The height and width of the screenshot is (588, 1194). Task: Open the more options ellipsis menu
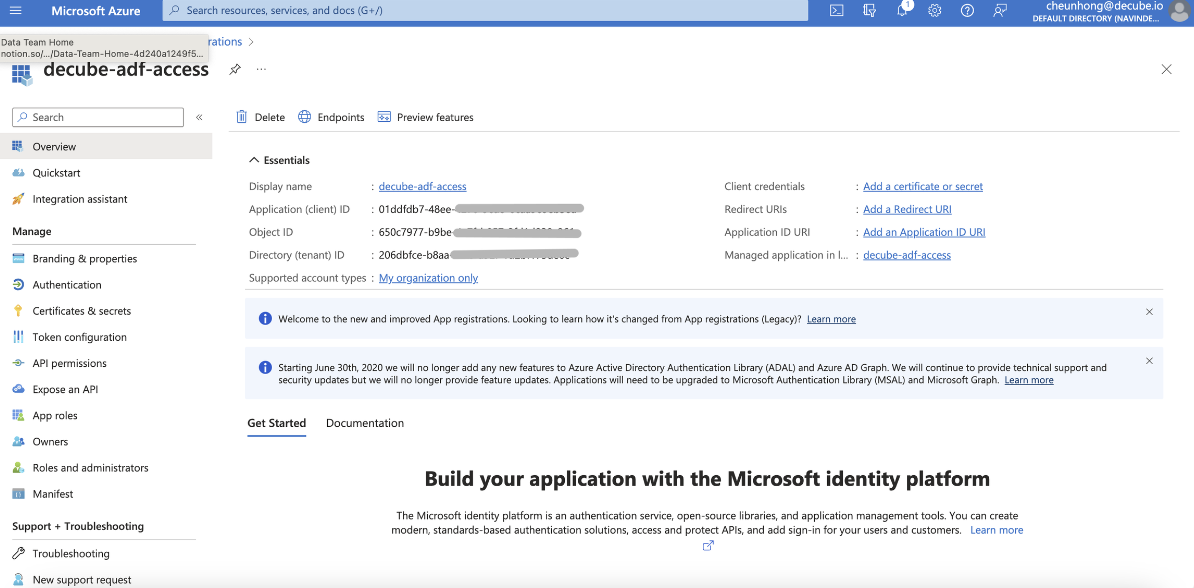click(x=262, y=69)
